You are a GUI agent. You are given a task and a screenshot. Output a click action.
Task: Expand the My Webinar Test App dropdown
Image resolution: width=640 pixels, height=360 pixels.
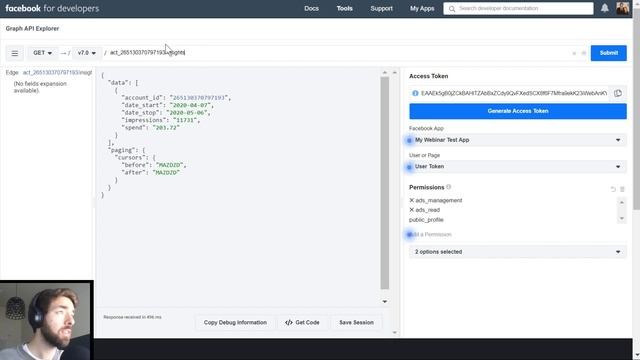click(x=518, y=140)
